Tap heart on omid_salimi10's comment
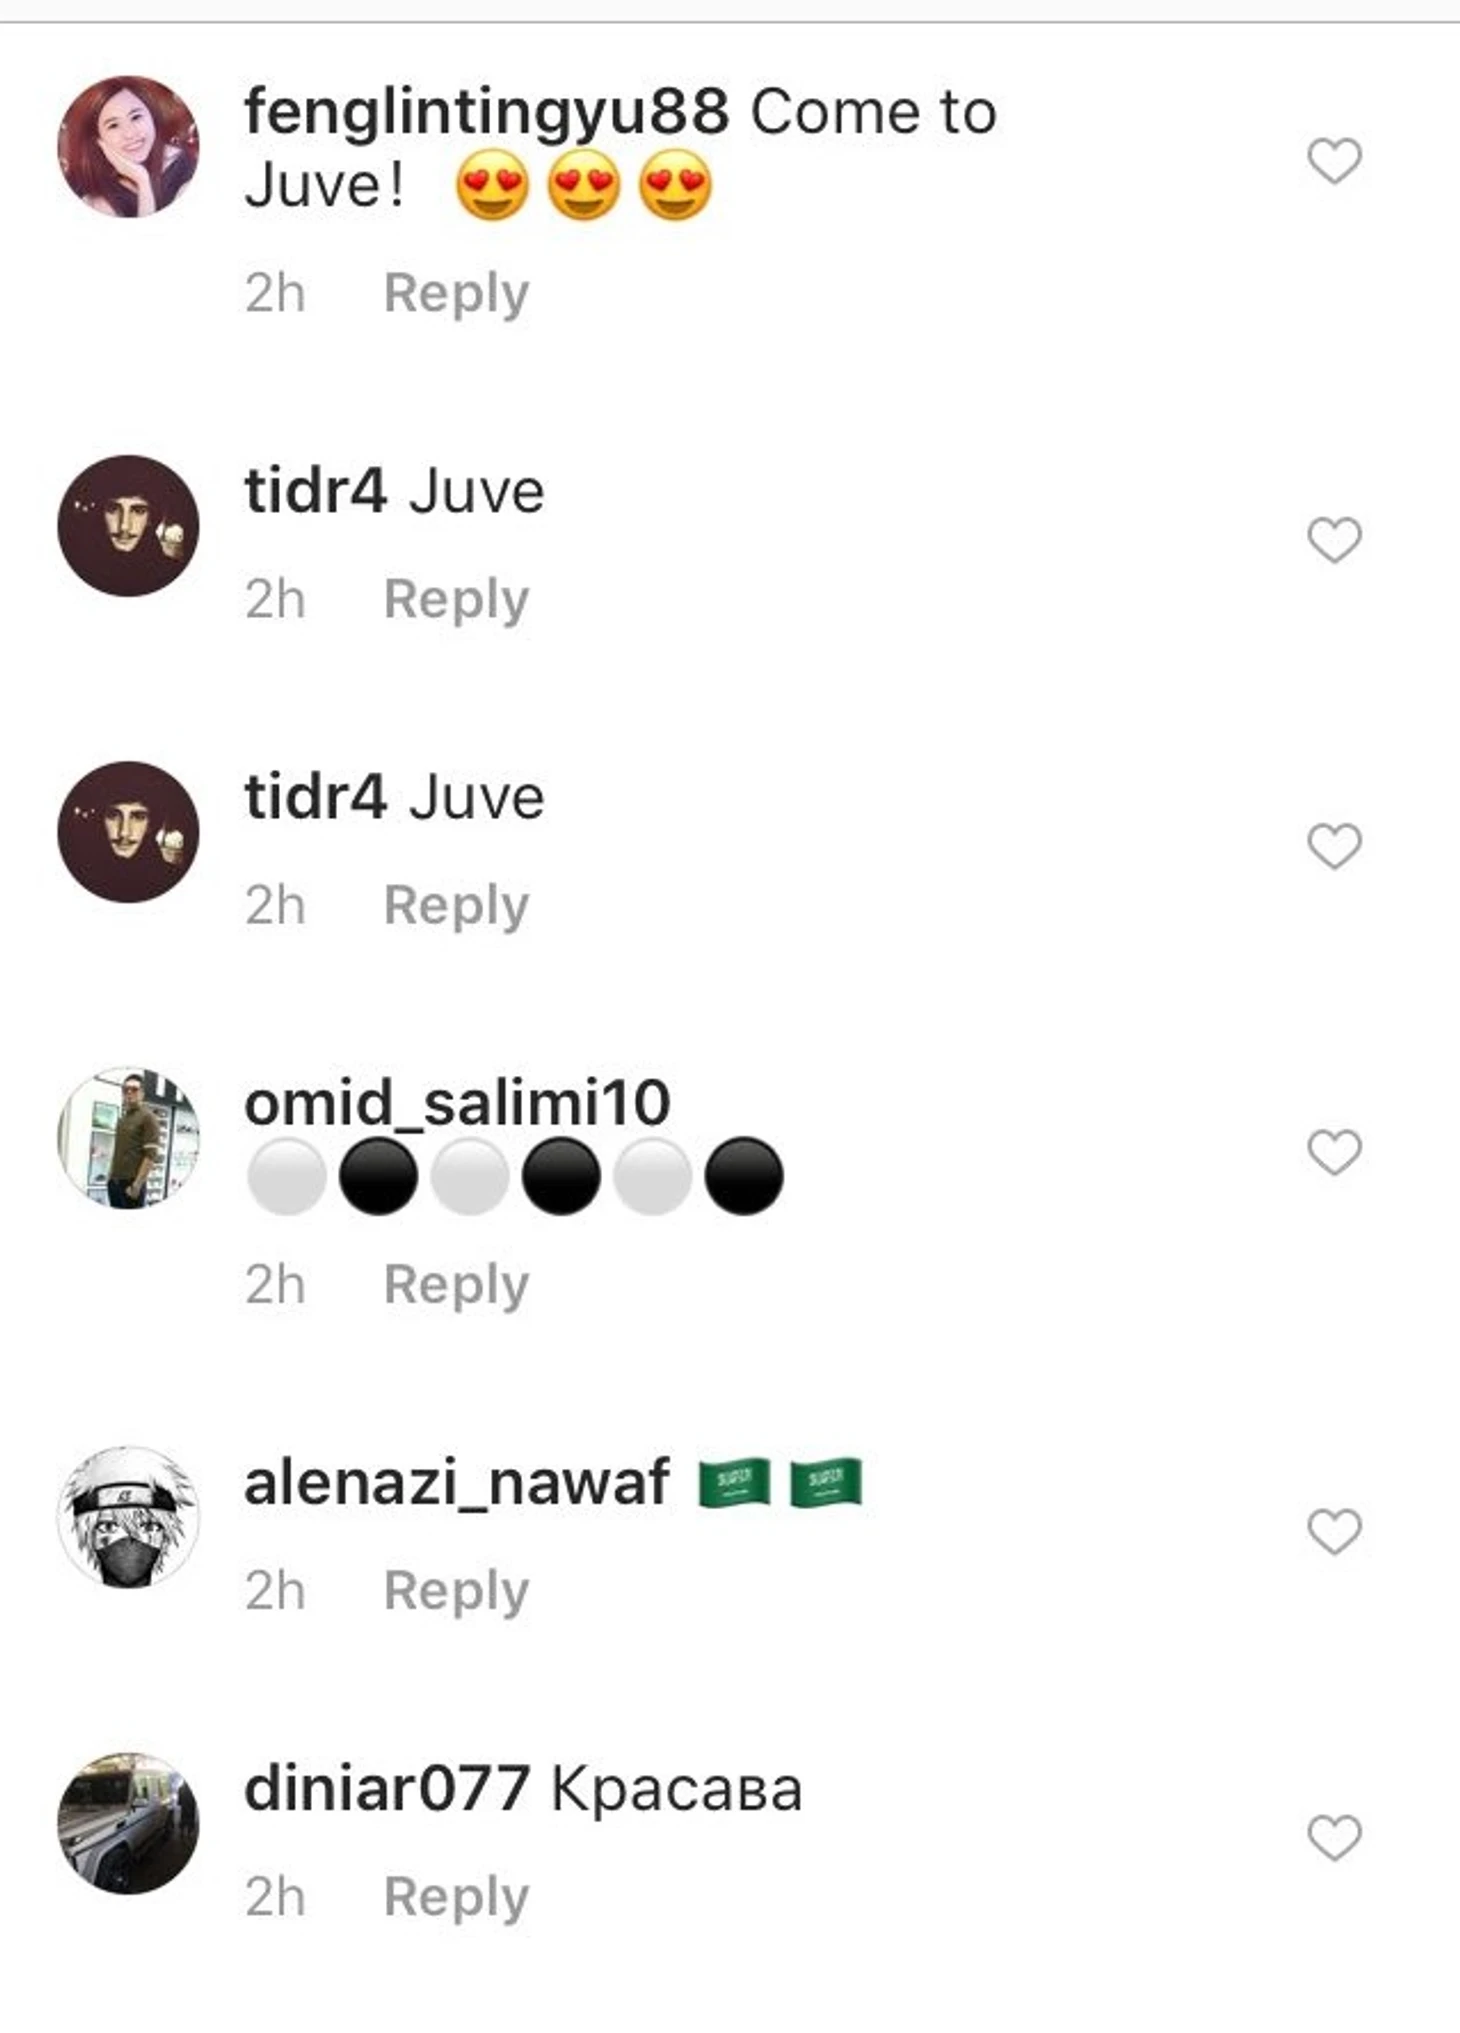This screenshot has width=1460, height=2033. click(x=1335, y=1153)
